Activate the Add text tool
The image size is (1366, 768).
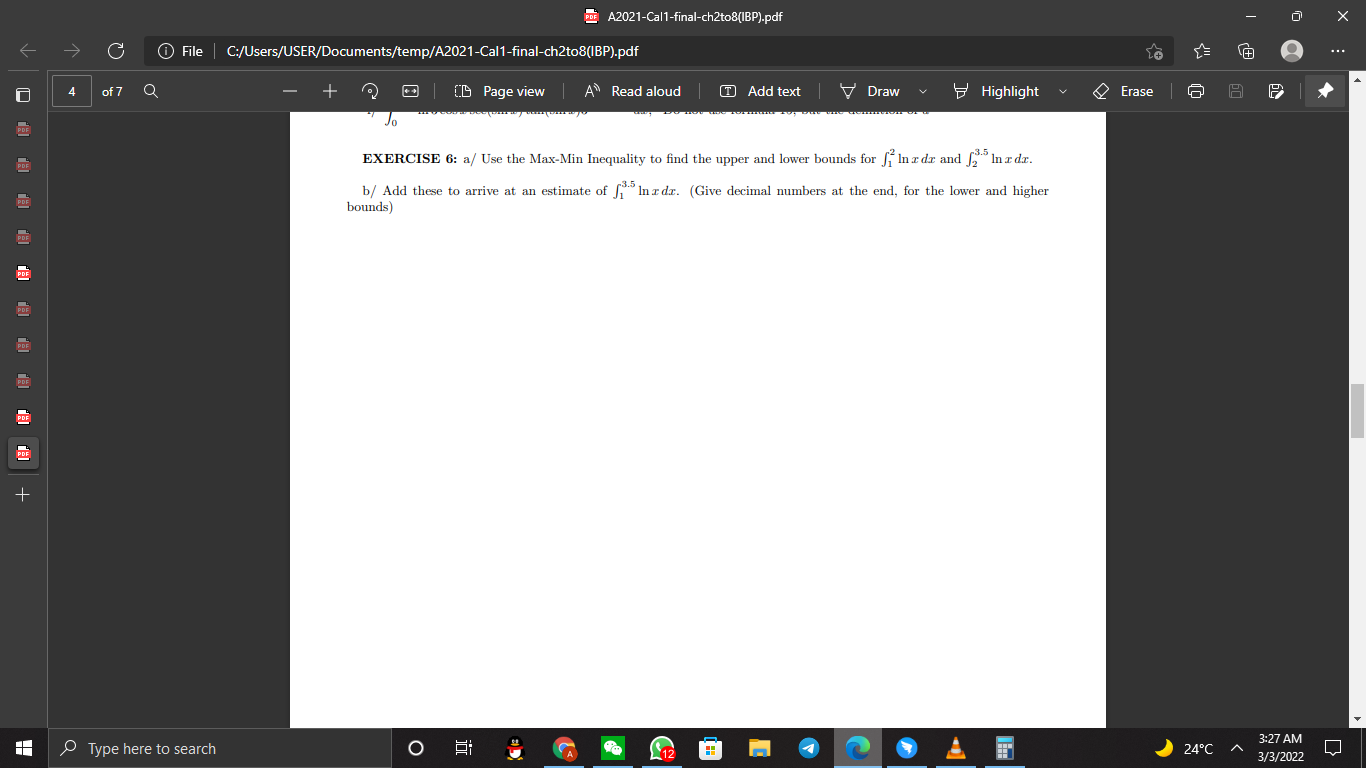point(760,91)
